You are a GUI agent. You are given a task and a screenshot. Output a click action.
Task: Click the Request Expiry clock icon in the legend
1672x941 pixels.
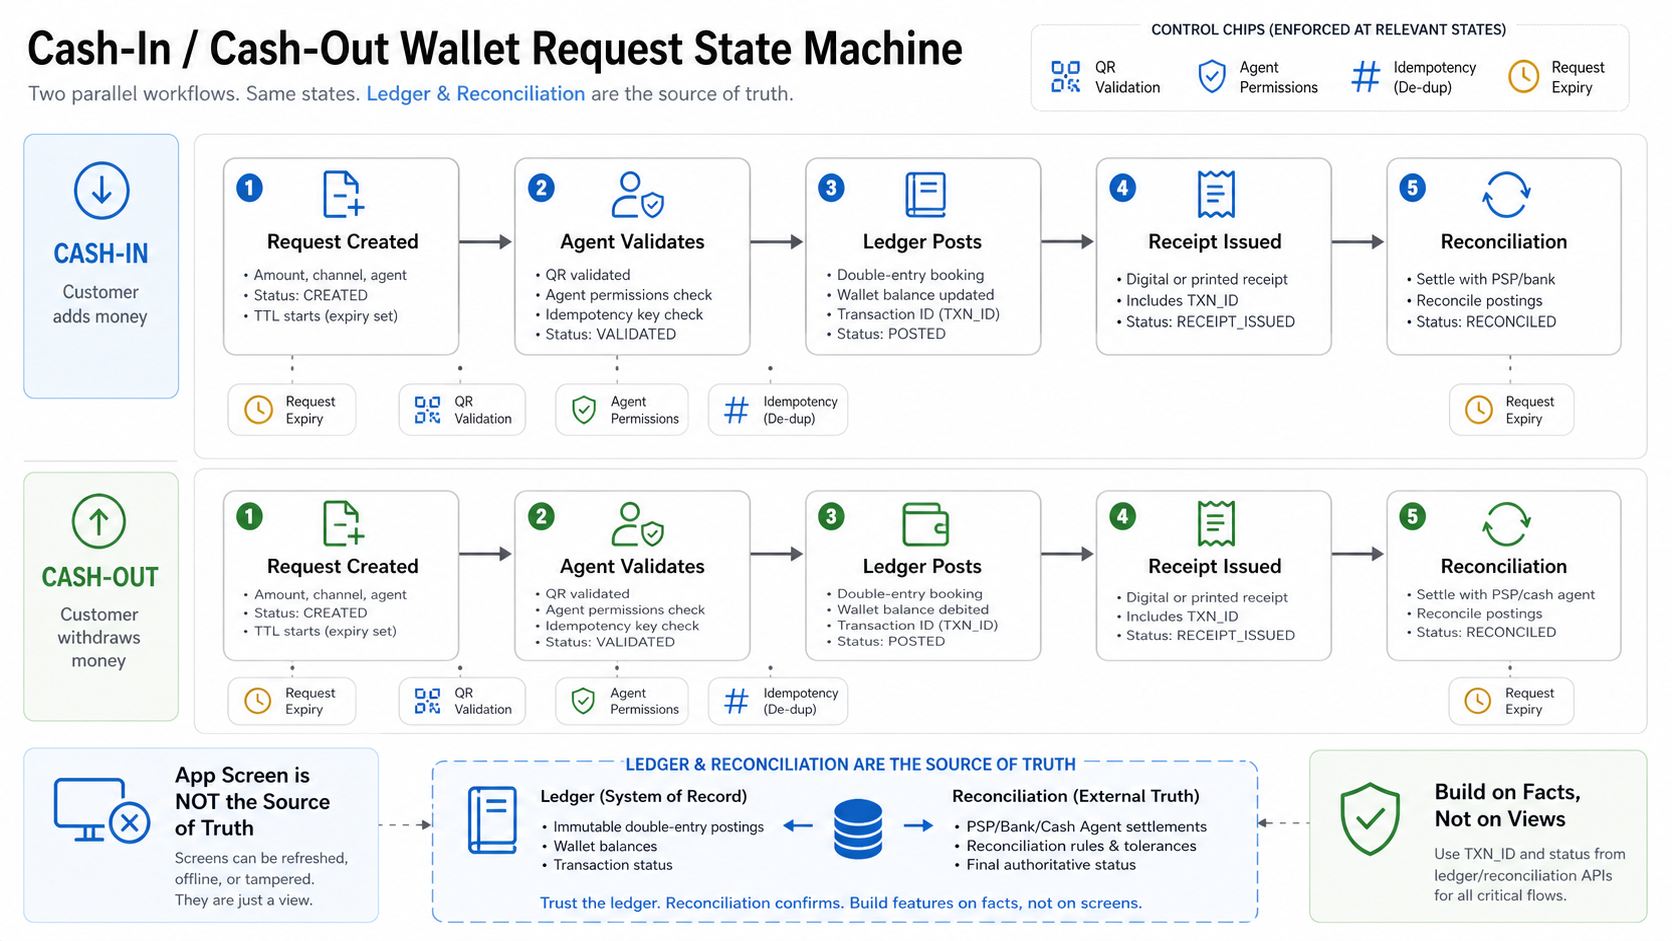click(x=1523, y=77)
